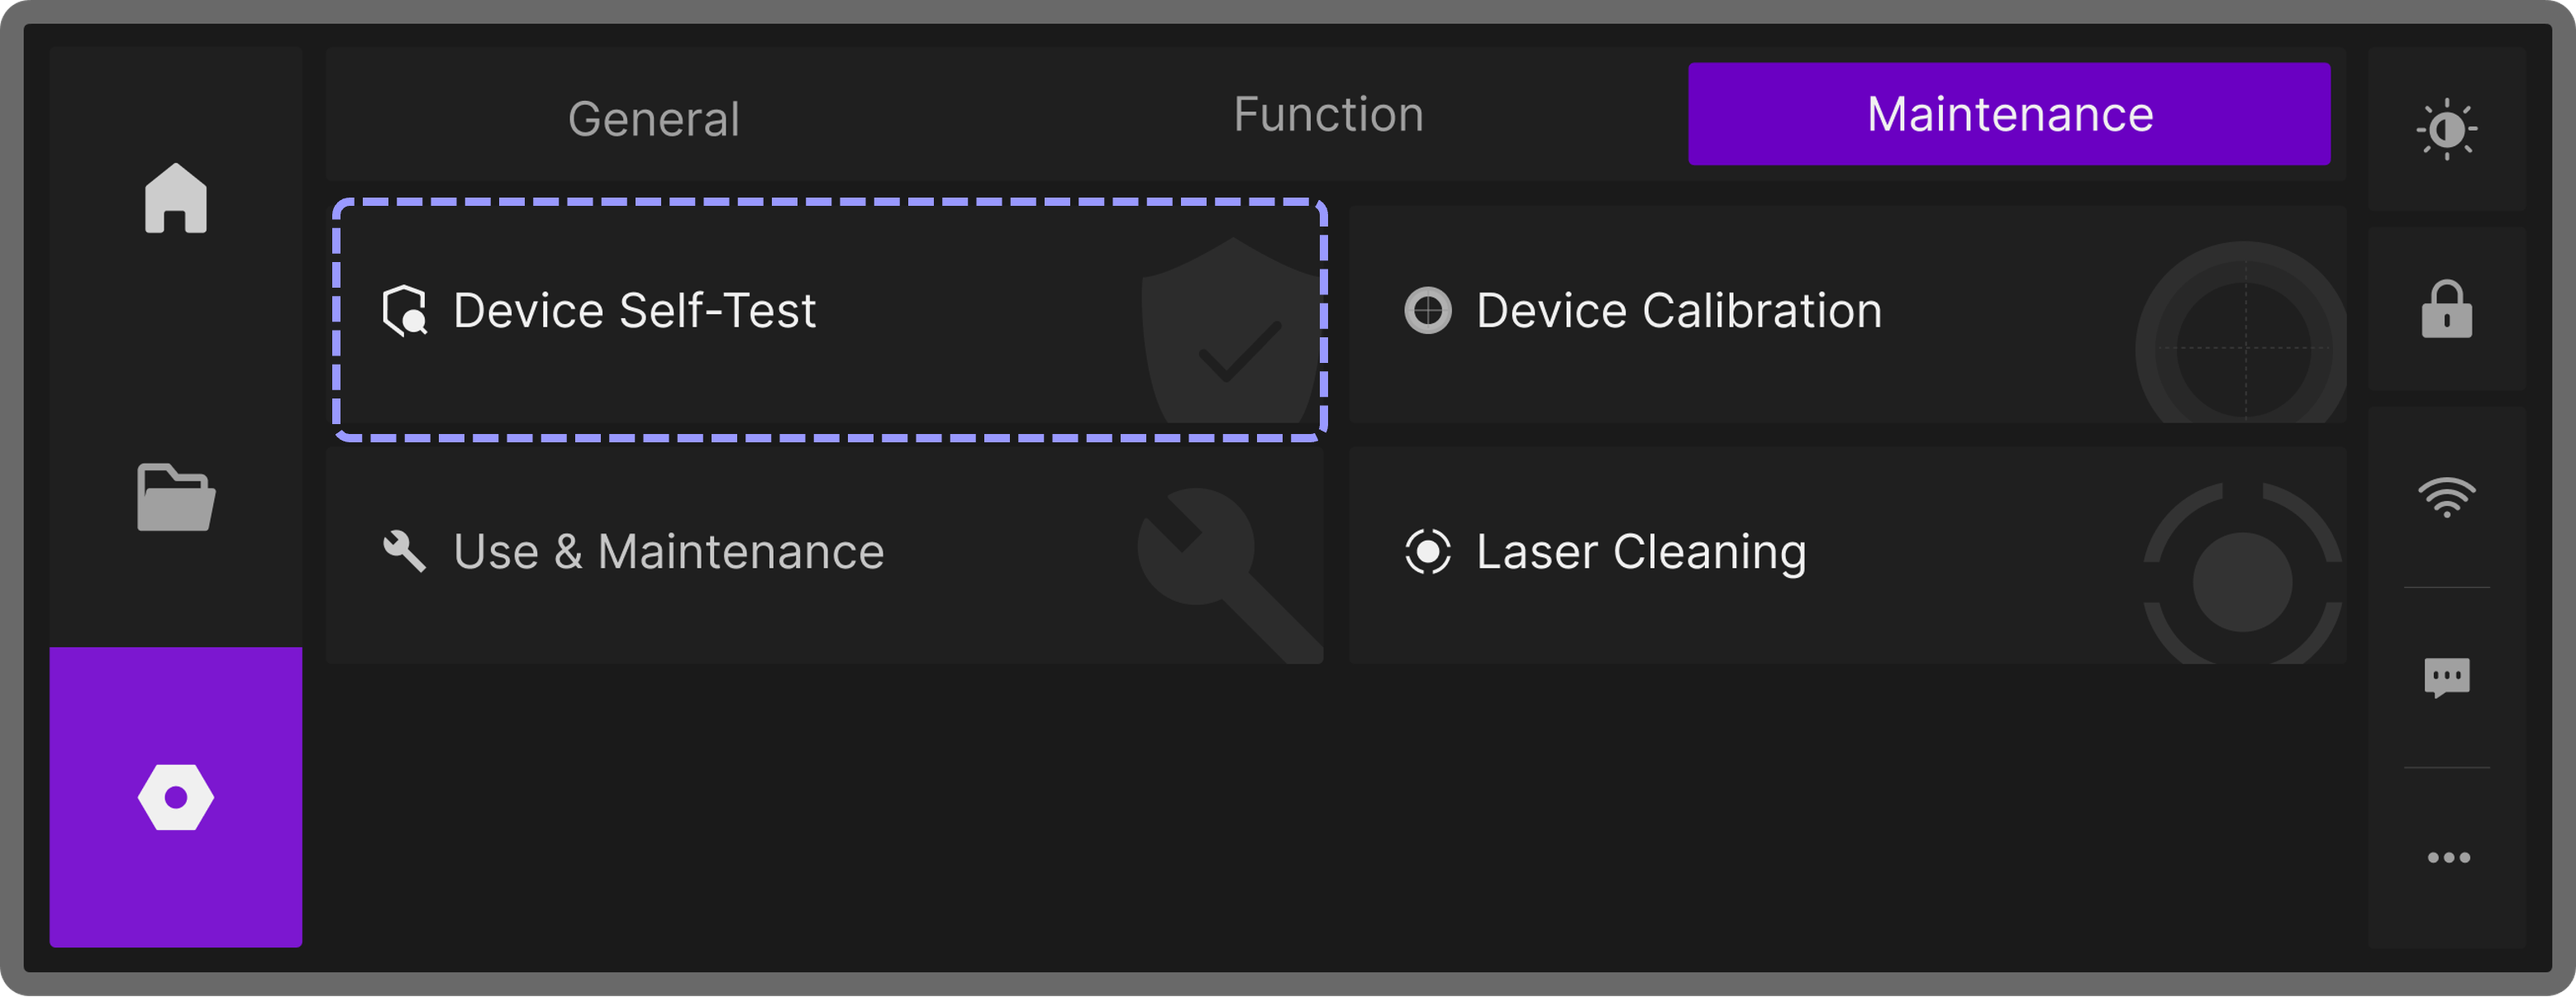Launch Laser Cleaning

tap(1640, 551)
